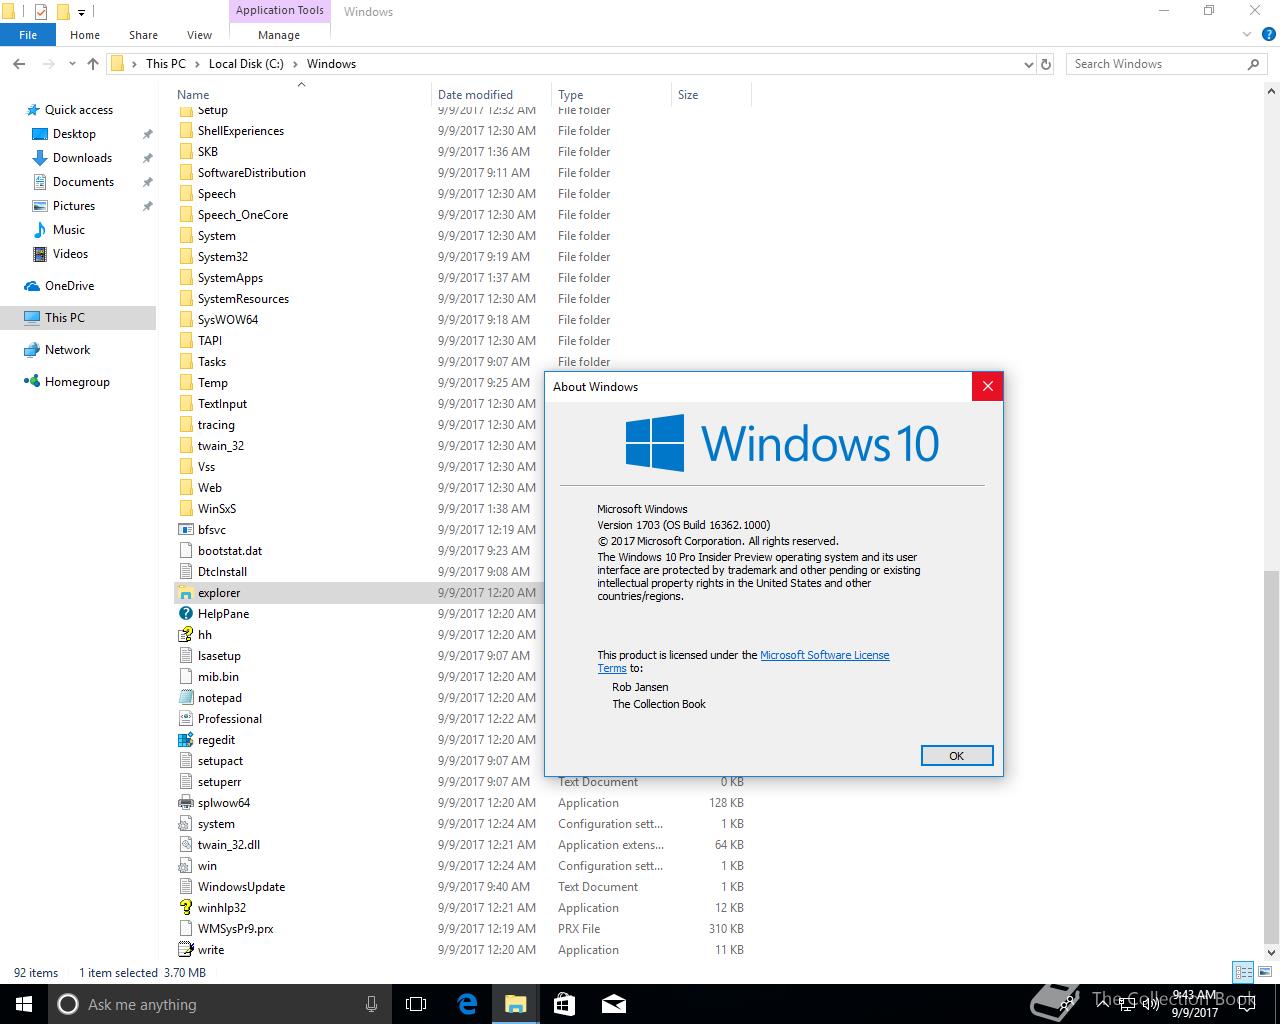Screen dimensions: 1280x1024
Task: Select the SysWOW64 folder
Action: [x=227, y=320]
